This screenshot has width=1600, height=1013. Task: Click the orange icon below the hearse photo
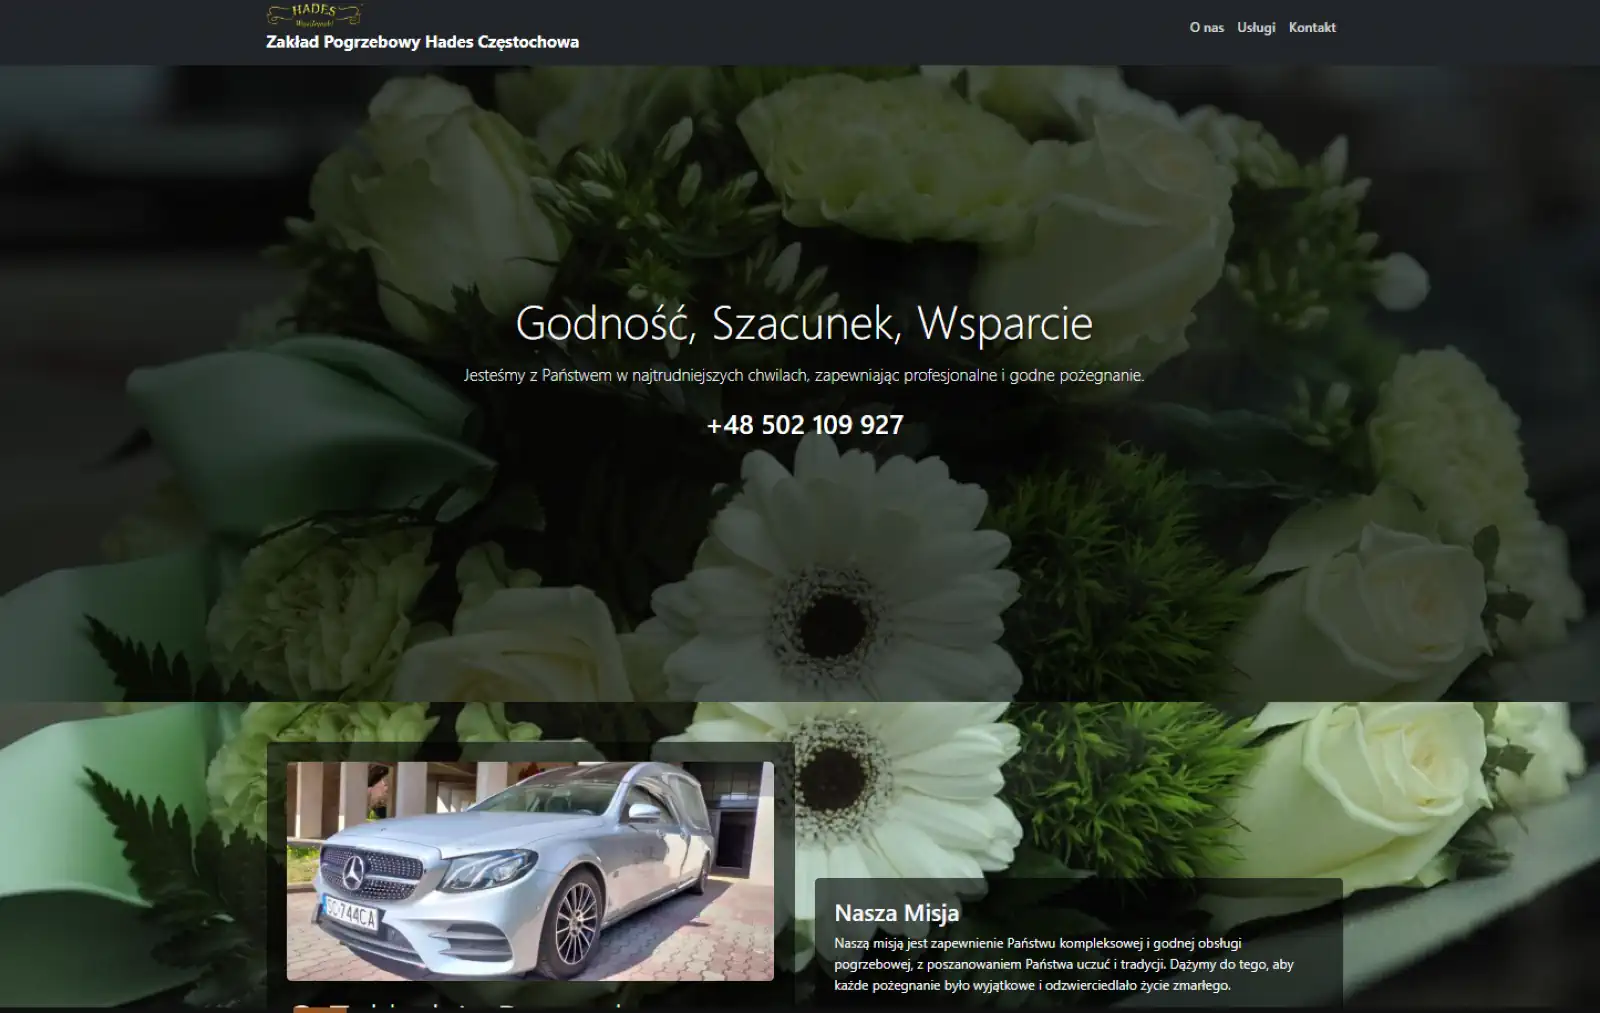tap(320, 1007)
